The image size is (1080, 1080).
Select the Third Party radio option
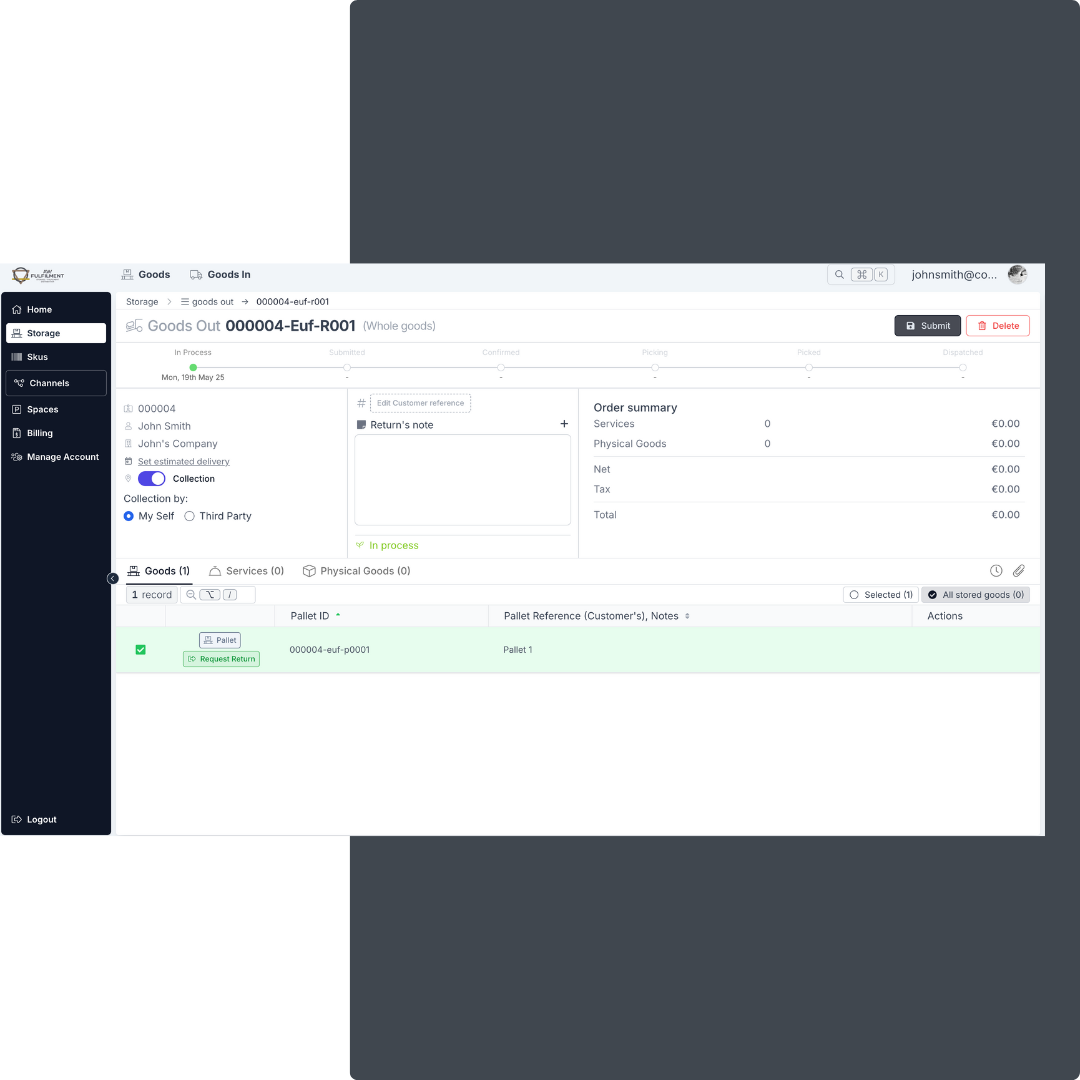point(190,516)
